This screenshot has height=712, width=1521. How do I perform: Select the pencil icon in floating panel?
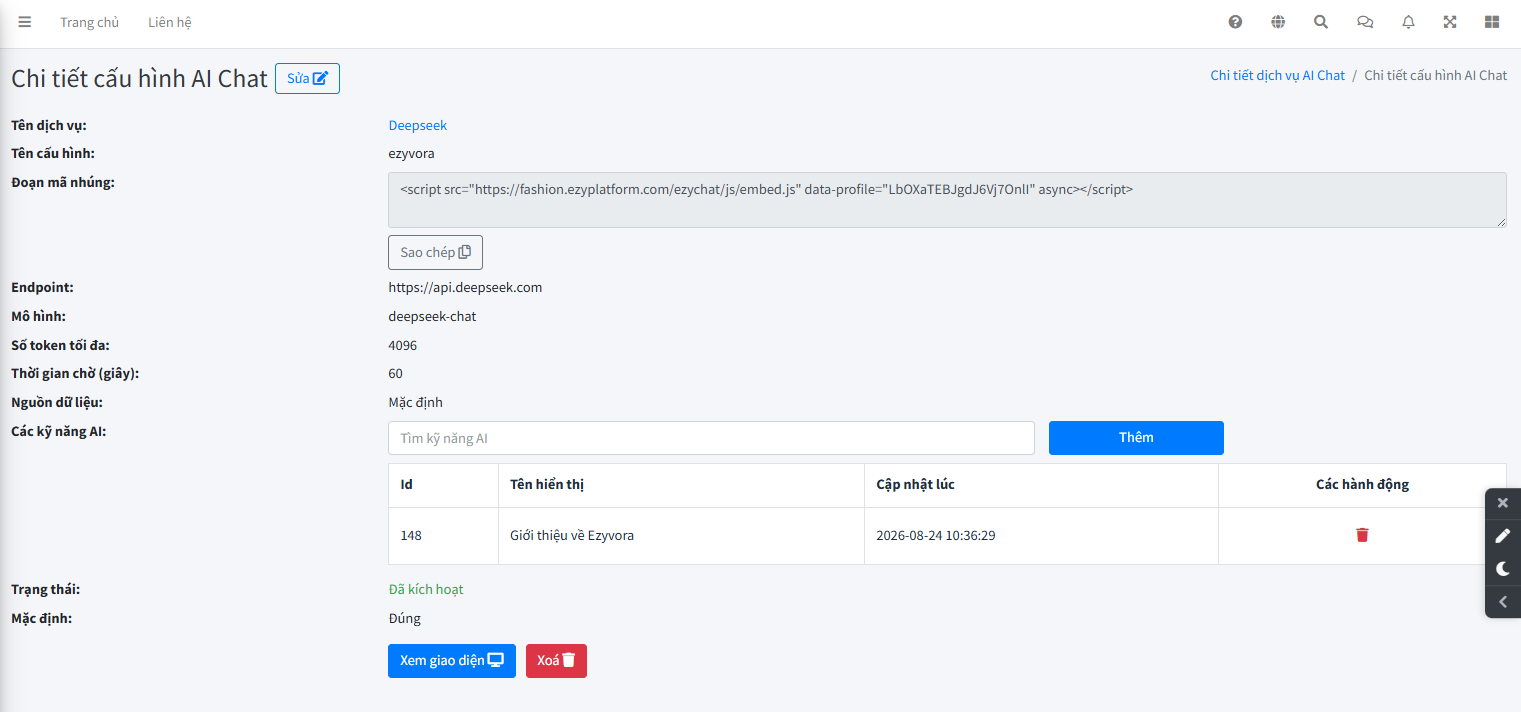[1503, 536]
